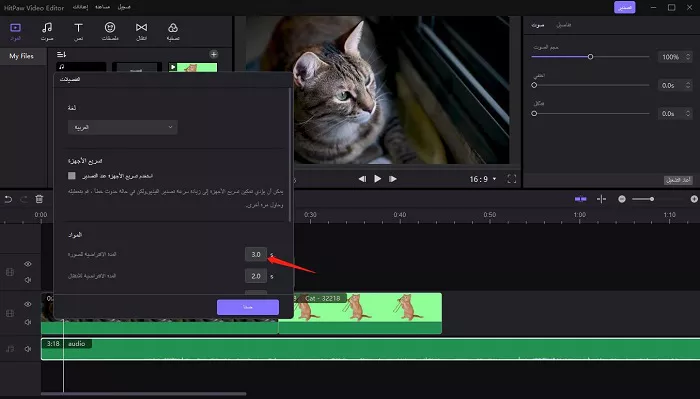The width and height of the screenshot is (700, 399).
Task: Open the language dropdown in preferences
Action: pyautogui.click(x=123, y=127)
